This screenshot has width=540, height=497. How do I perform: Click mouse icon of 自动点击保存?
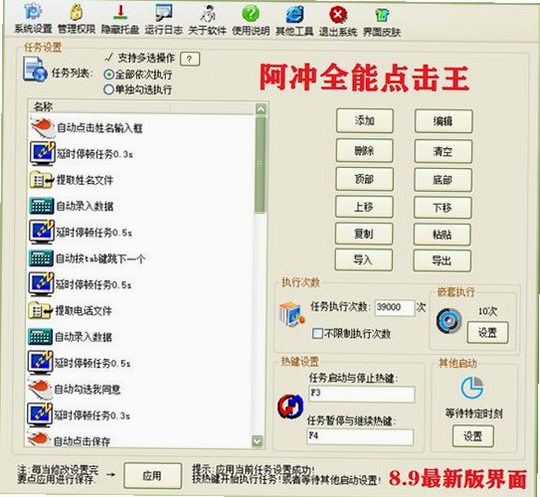coord(39,439)
